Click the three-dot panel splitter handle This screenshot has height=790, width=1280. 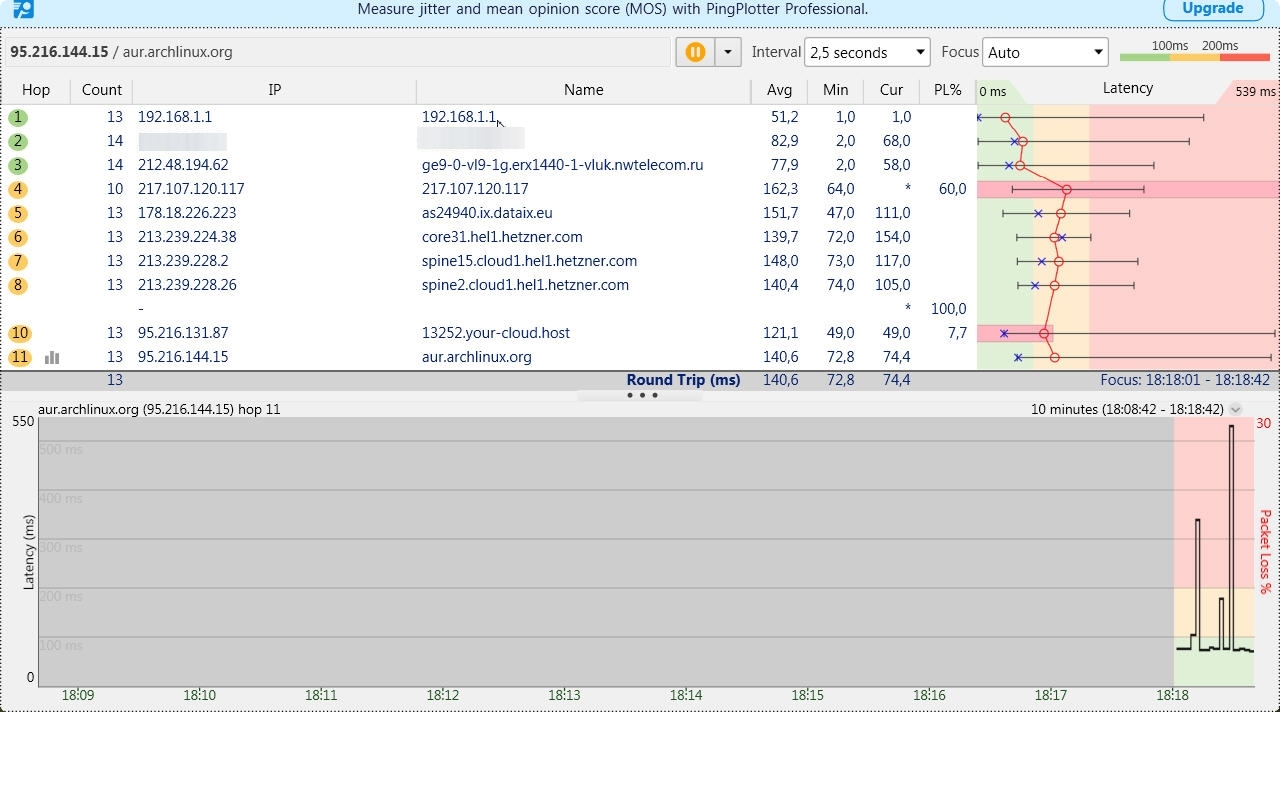click(x=641, y=395)
